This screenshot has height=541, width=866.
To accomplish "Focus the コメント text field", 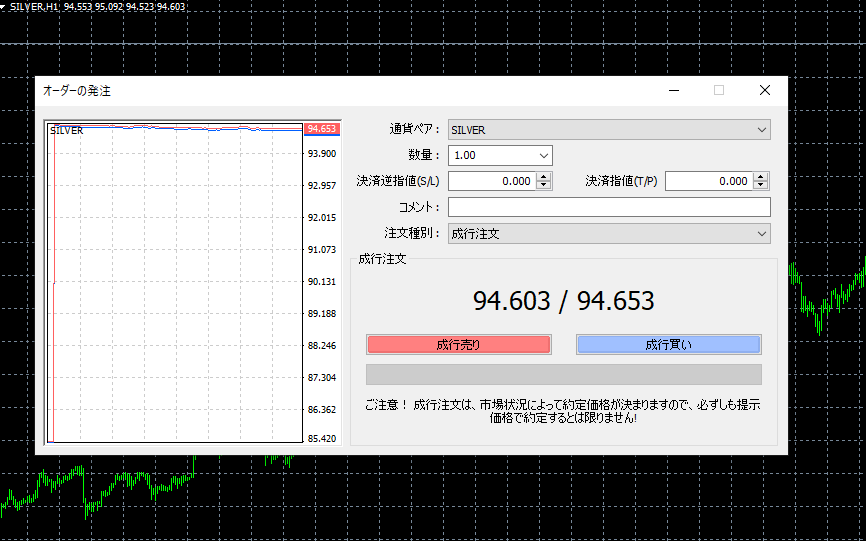I will click(x=609, y=207).
